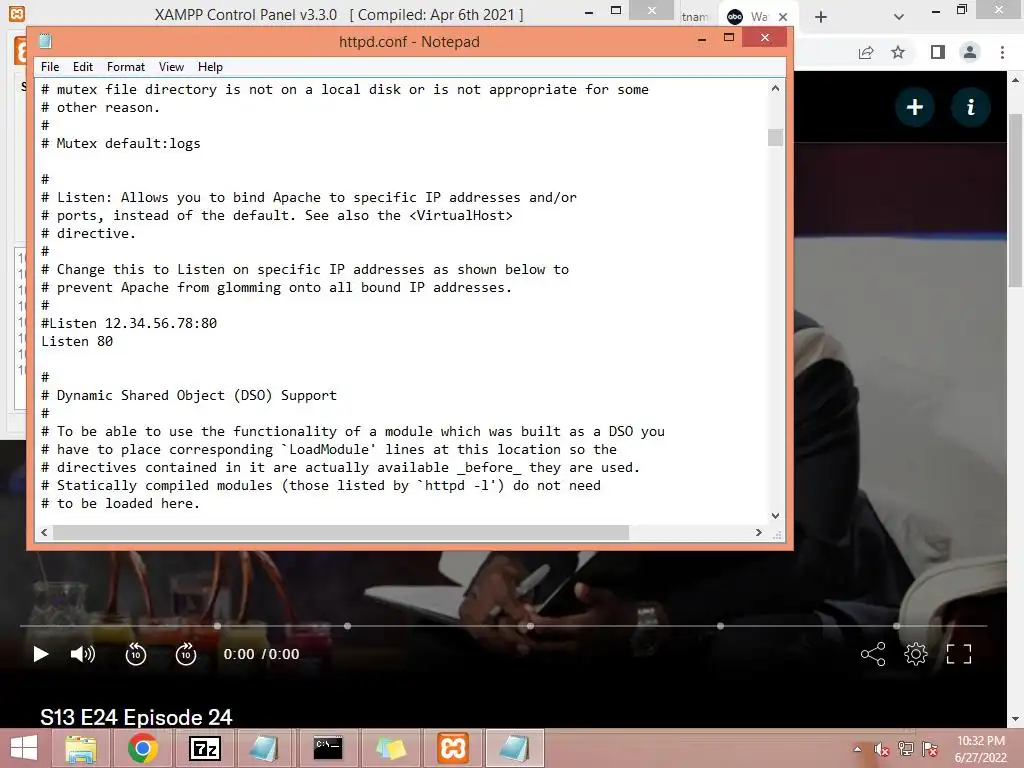Click the video progress bar
The height and width of the screenshot is (768, 1024).
[503, 626]
